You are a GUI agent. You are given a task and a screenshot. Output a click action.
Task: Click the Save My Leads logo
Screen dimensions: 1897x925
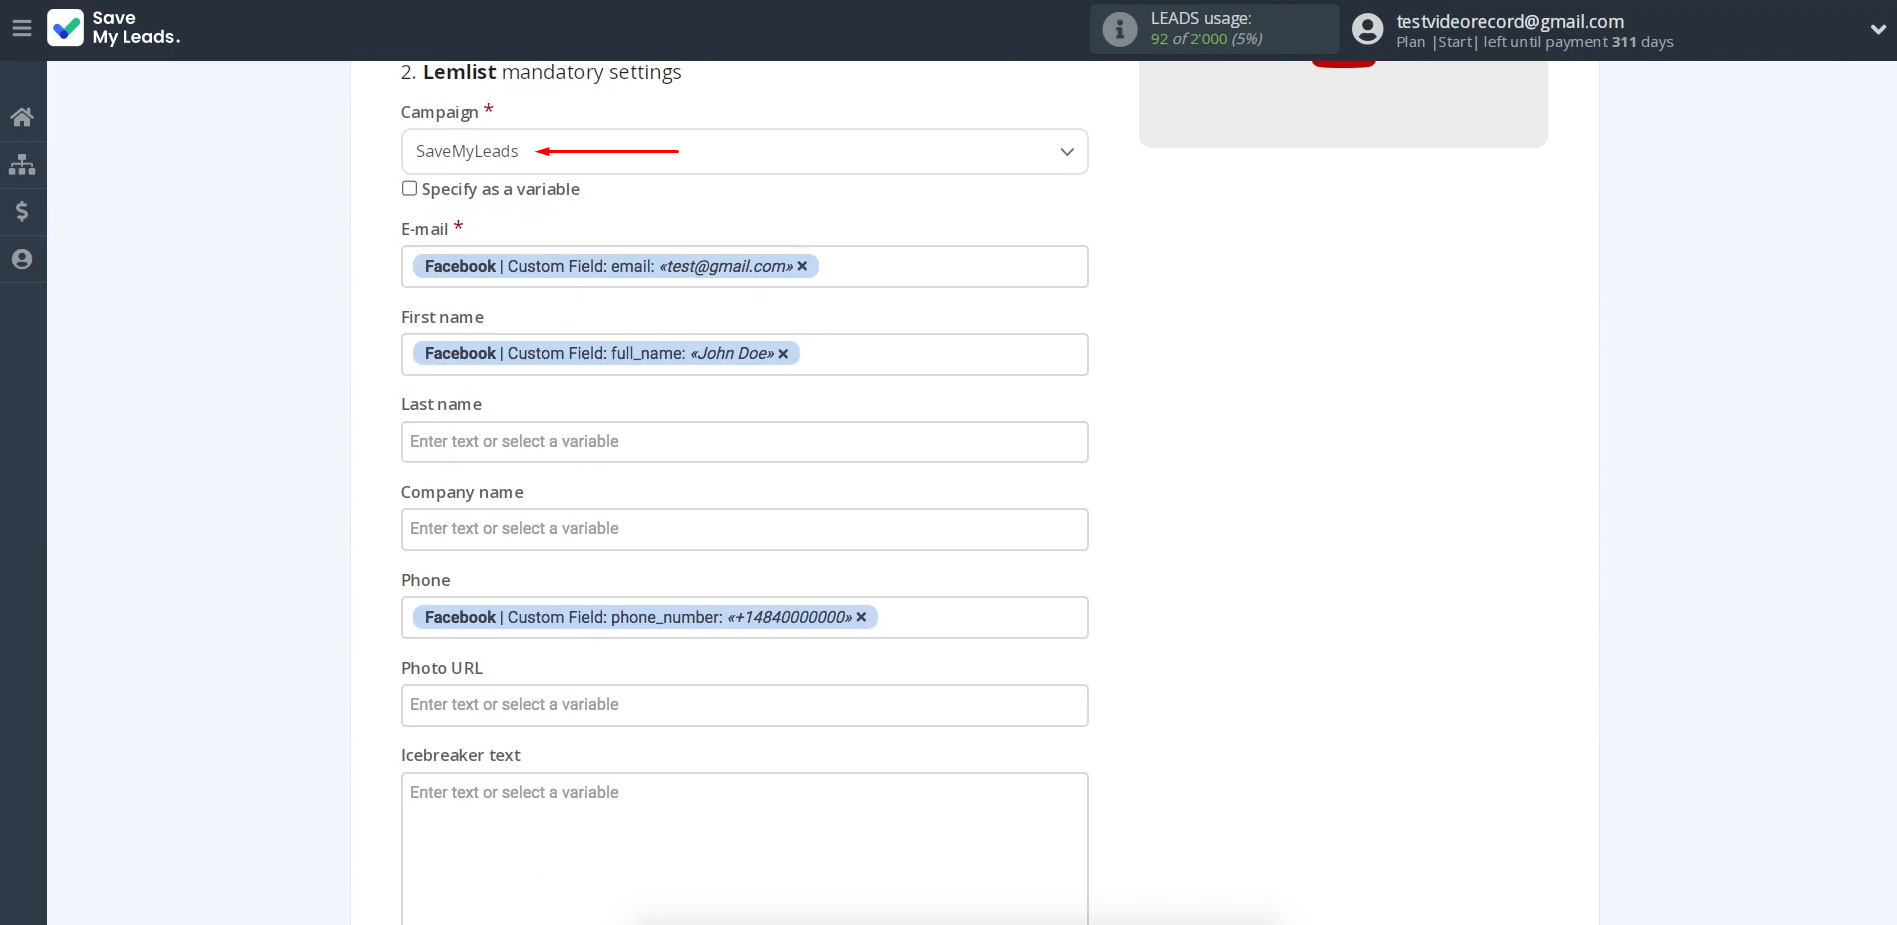point(114,28)
